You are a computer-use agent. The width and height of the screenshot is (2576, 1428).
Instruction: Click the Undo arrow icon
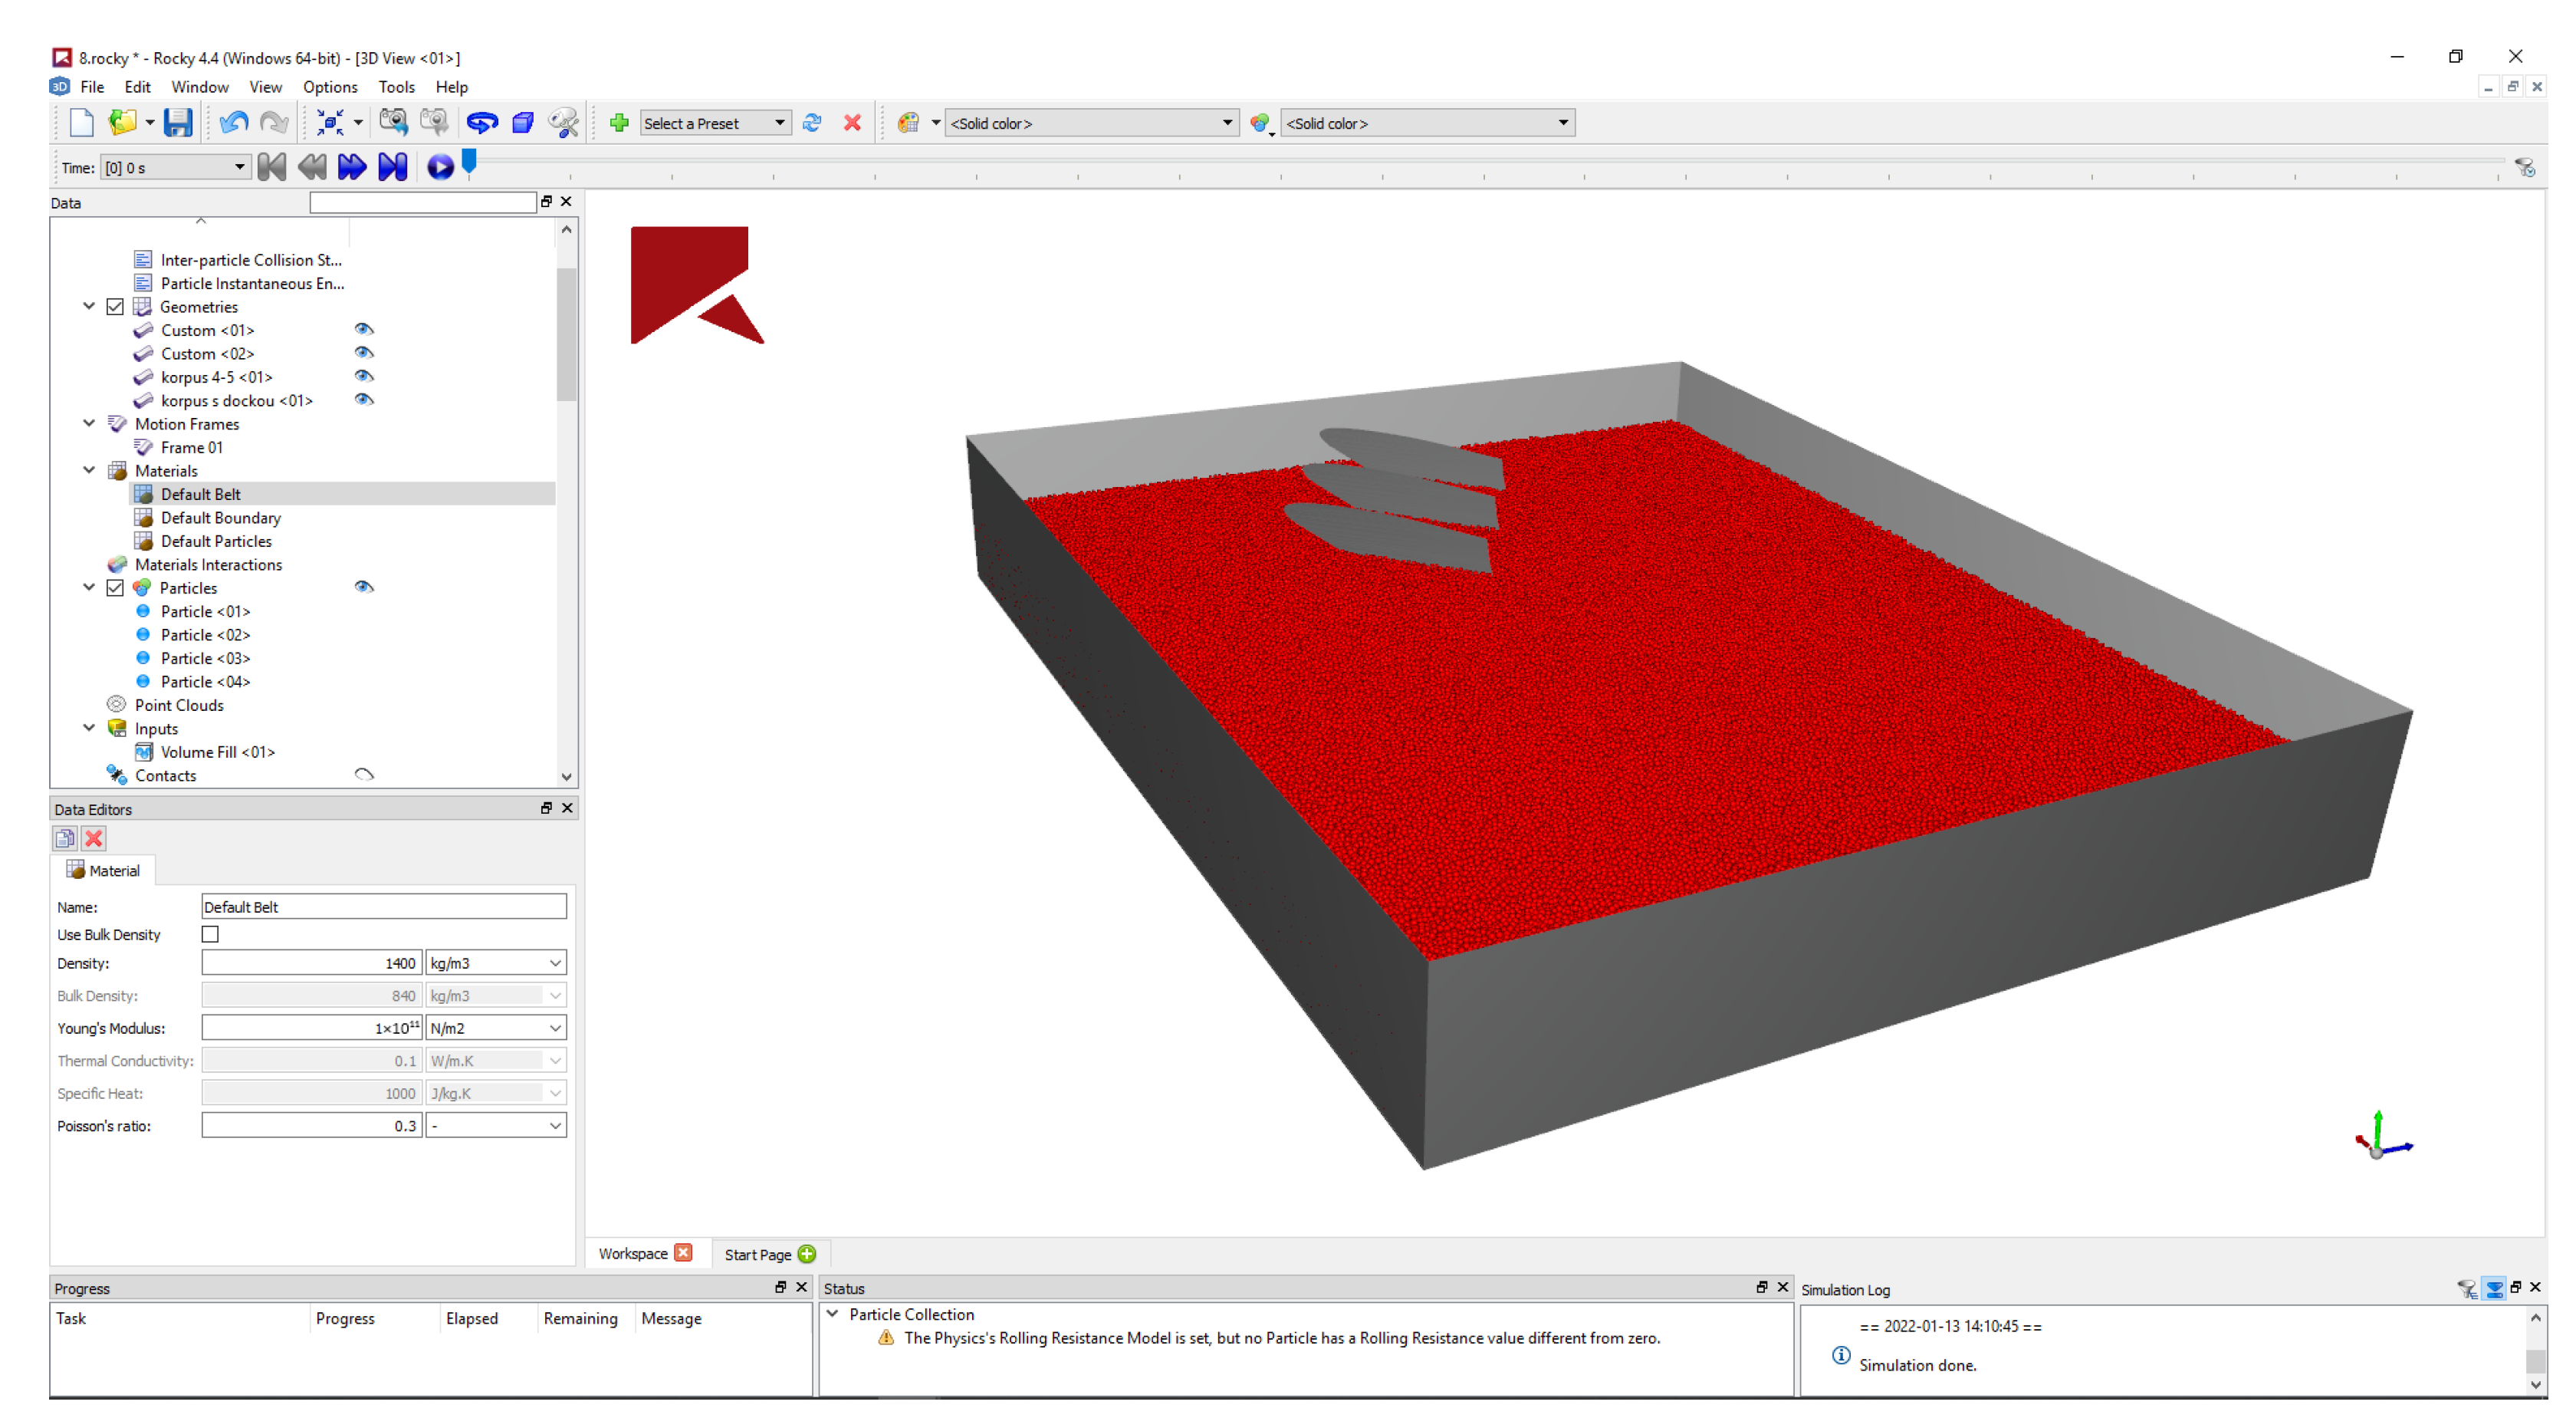(233, 123)
